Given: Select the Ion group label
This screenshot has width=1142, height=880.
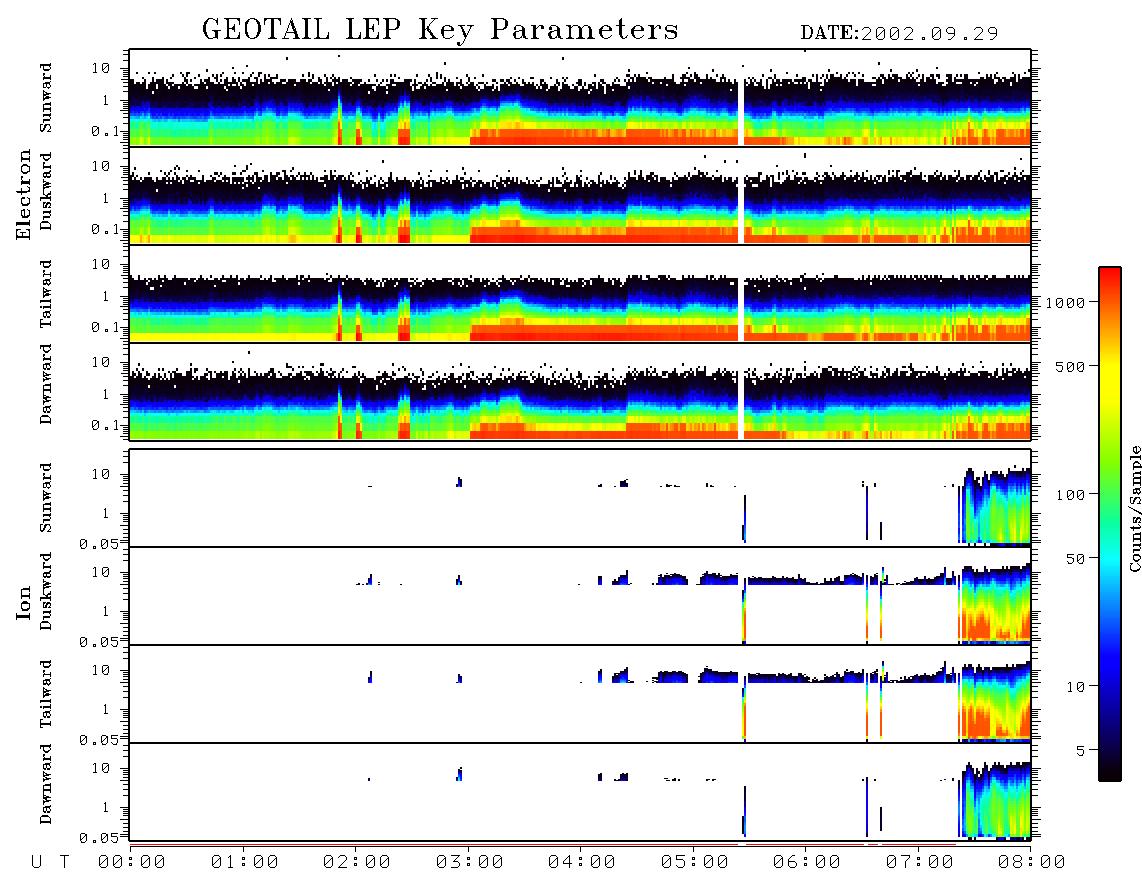Looking at the screenshot, I should click(23, 602).
